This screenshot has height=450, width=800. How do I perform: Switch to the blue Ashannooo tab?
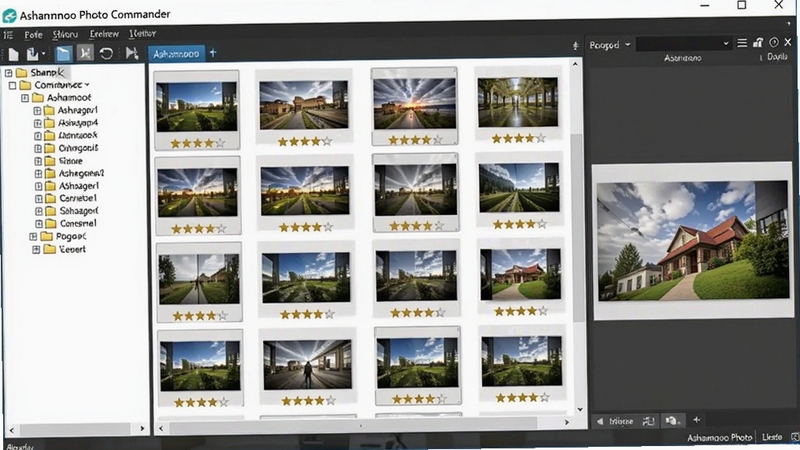(x=176, y=54)
